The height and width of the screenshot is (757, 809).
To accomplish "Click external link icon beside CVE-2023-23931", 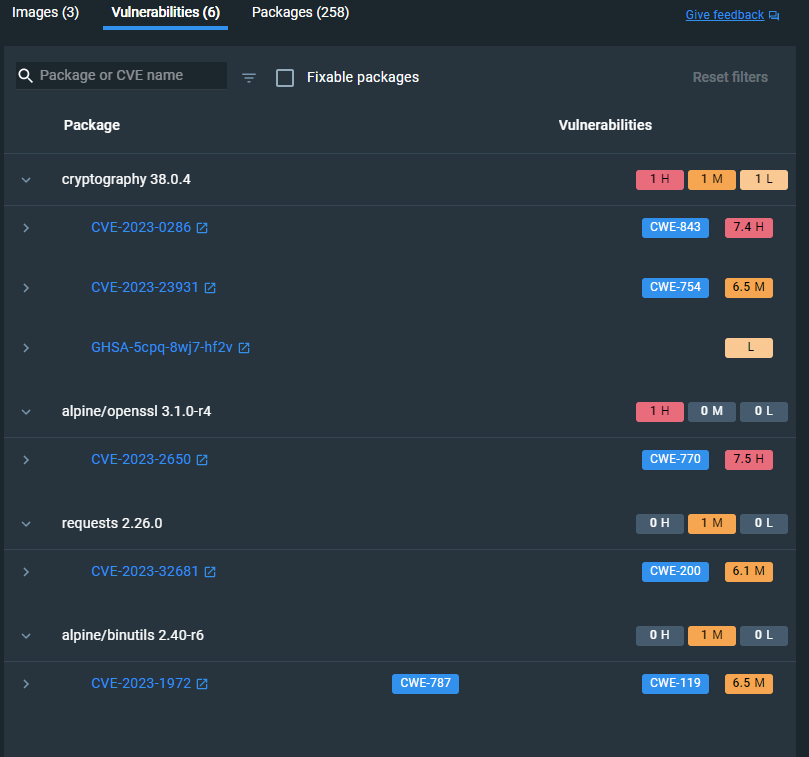I will pyautogui.click(x=210, y=287).
